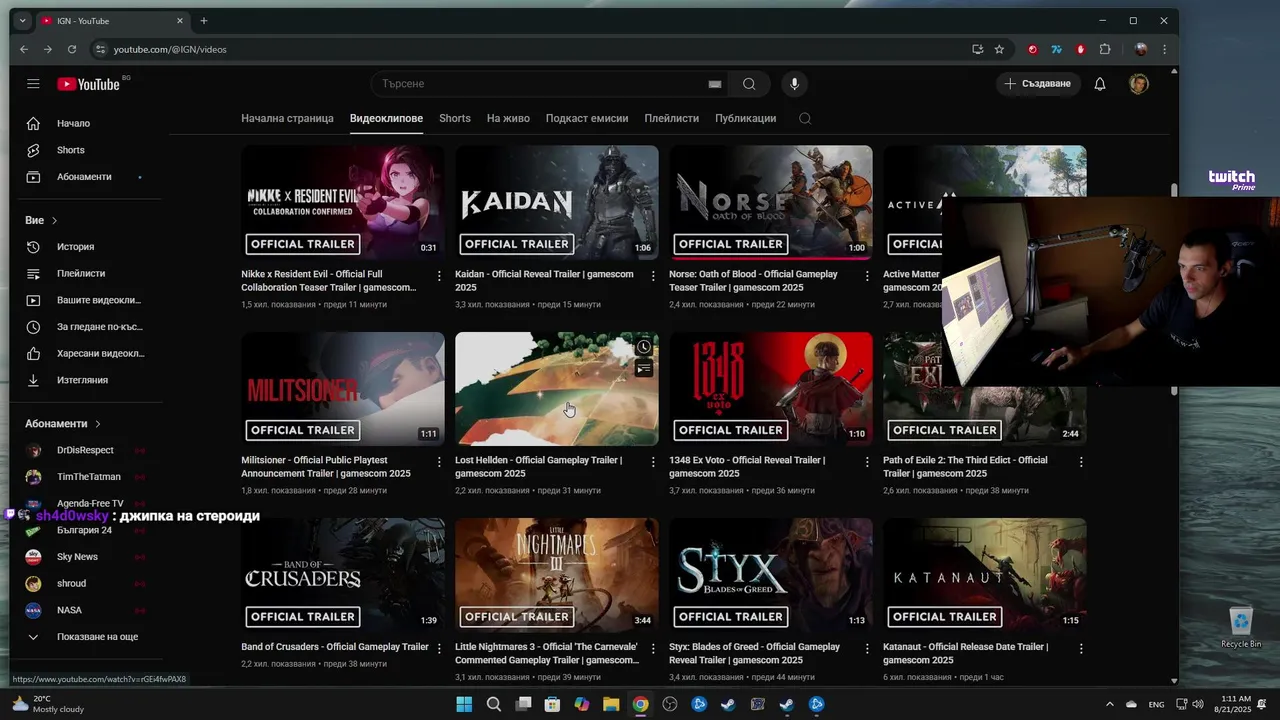Screen dimensions: 1280x720
Task: Open NASA subscription channel
Action: pyautogui.click(x=85, y=610)
